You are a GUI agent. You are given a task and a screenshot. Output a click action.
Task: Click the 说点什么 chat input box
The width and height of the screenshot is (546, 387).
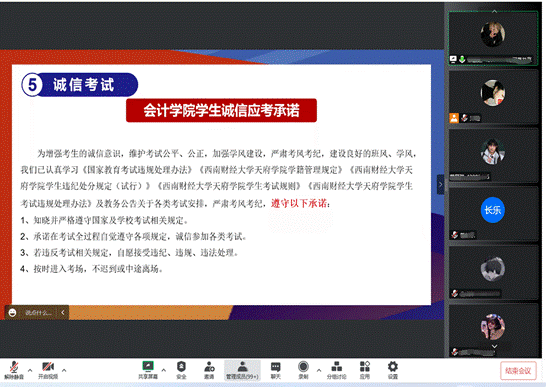(37, 312)
